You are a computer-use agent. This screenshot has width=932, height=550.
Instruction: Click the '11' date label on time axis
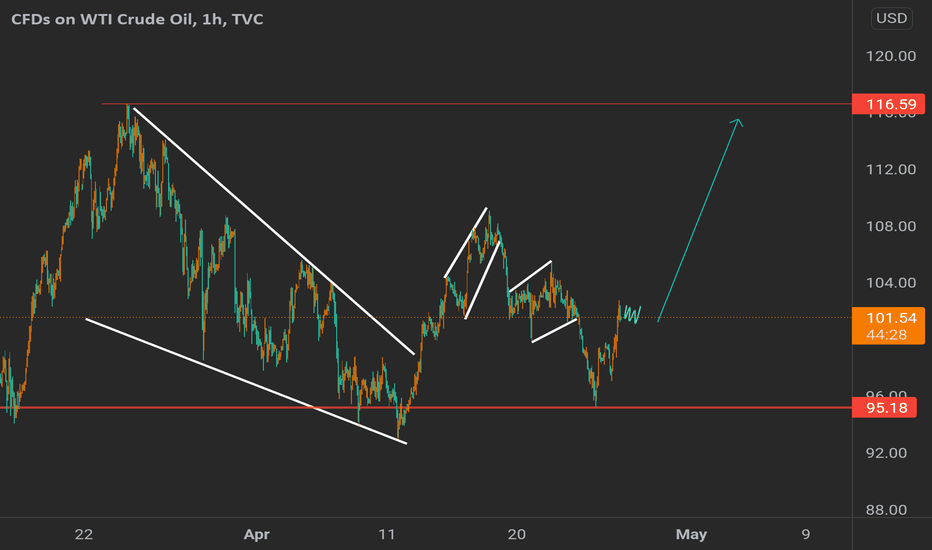point(386,535)
